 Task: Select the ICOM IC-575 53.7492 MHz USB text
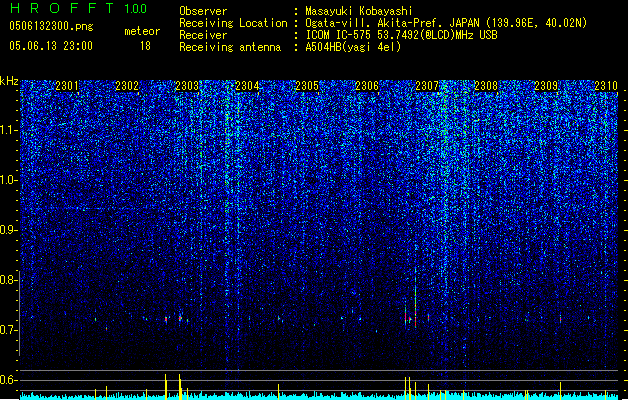(x=401, y=35)
